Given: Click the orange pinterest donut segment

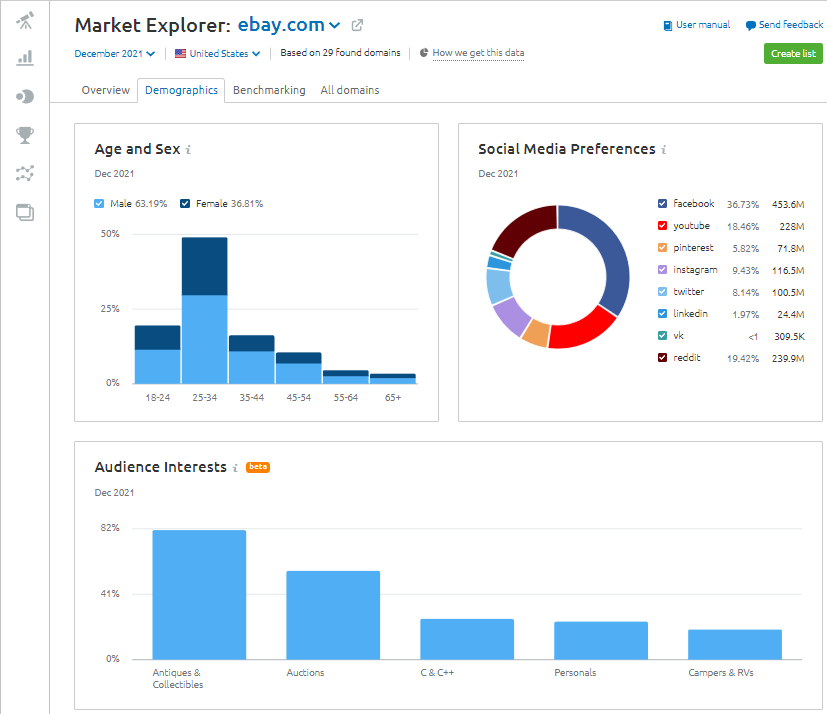Looking at the screenshot, I should (x=537, y=334).
